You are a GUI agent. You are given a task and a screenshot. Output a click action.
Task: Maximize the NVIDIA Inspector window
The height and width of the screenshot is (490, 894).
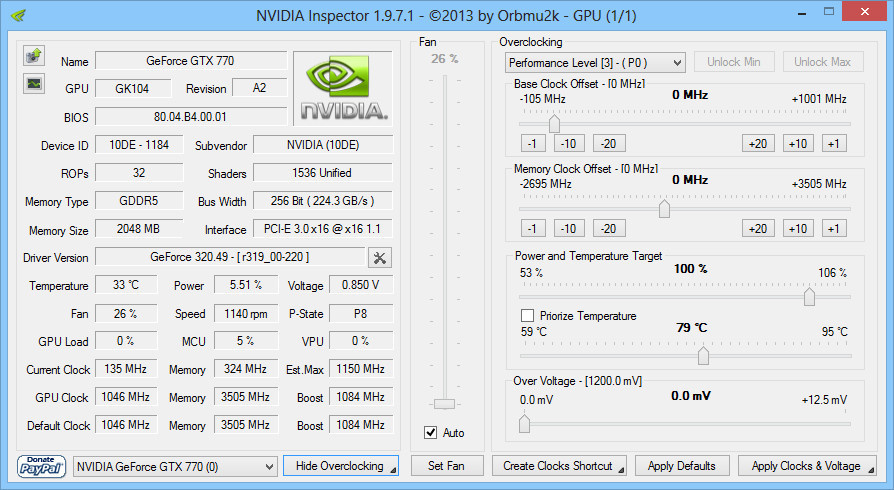829,11
